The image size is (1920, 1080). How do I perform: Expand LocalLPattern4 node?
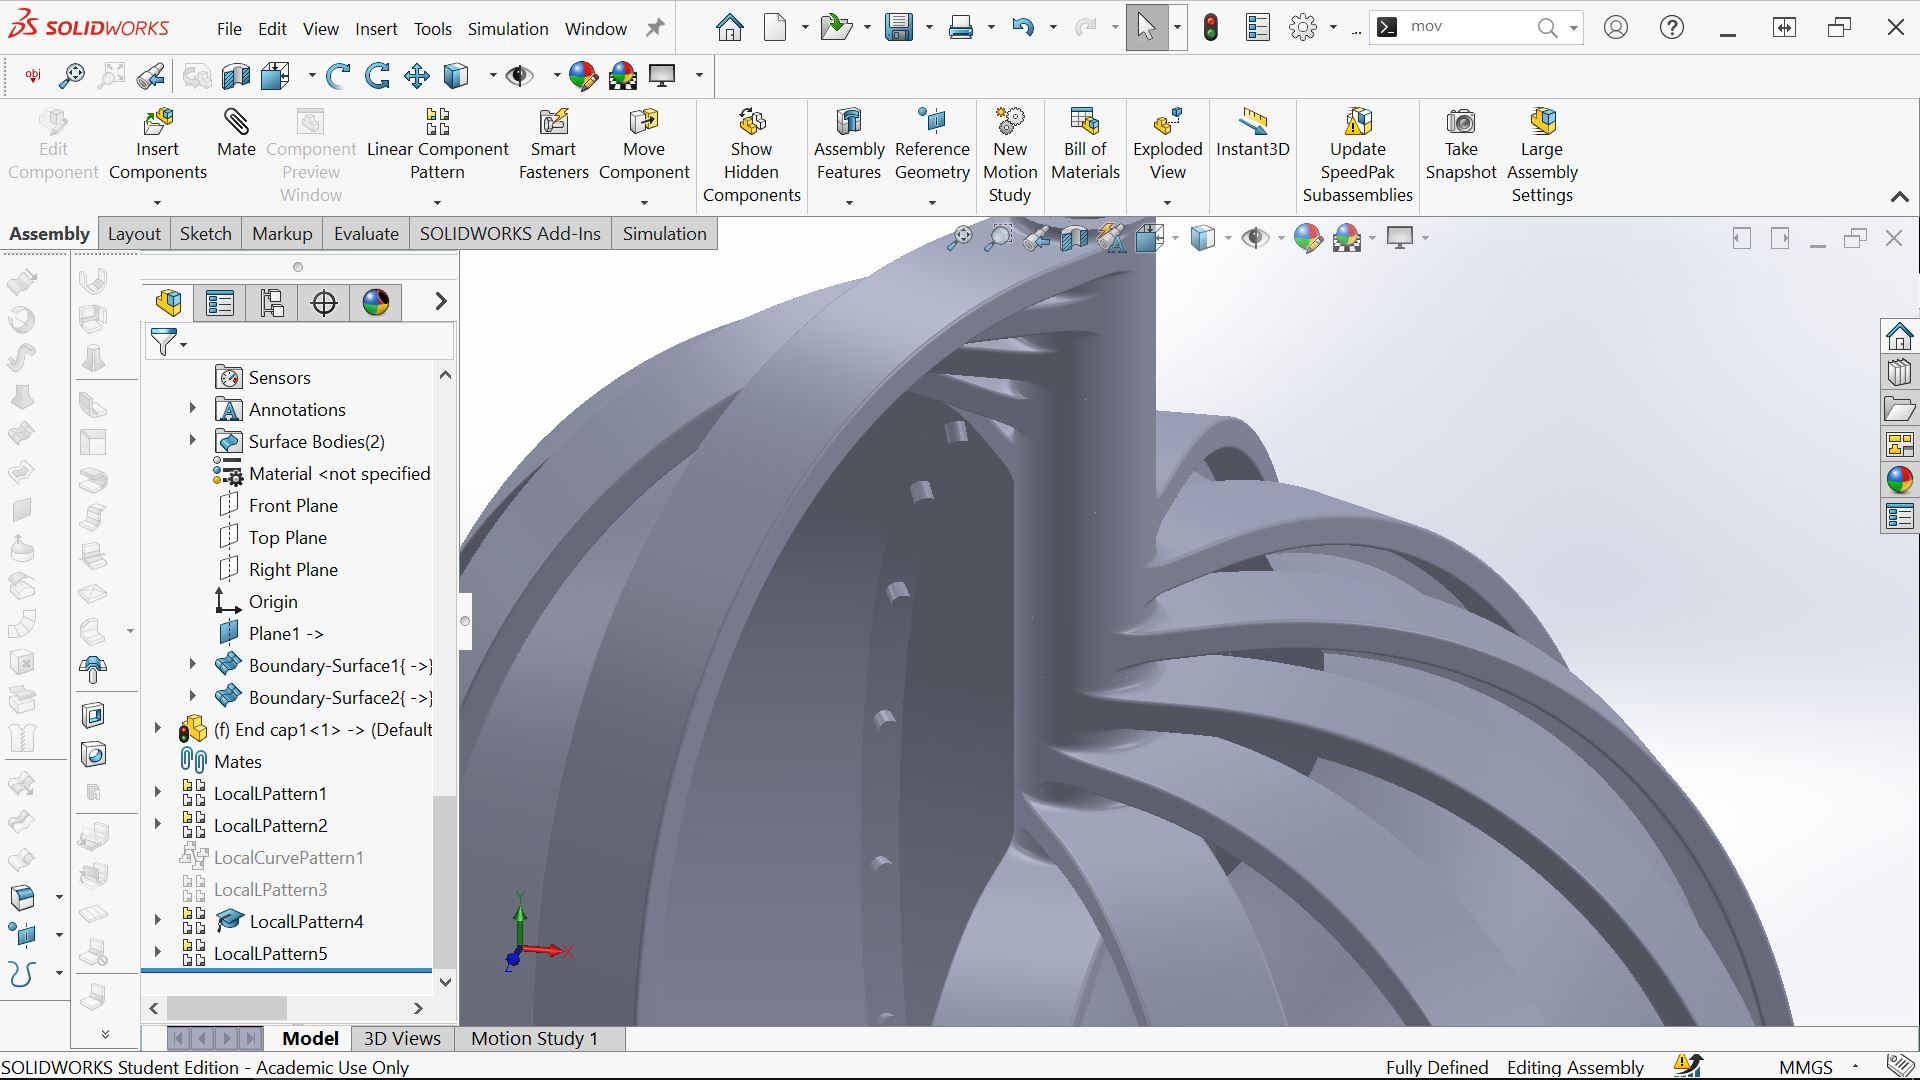tap(158, 921)
